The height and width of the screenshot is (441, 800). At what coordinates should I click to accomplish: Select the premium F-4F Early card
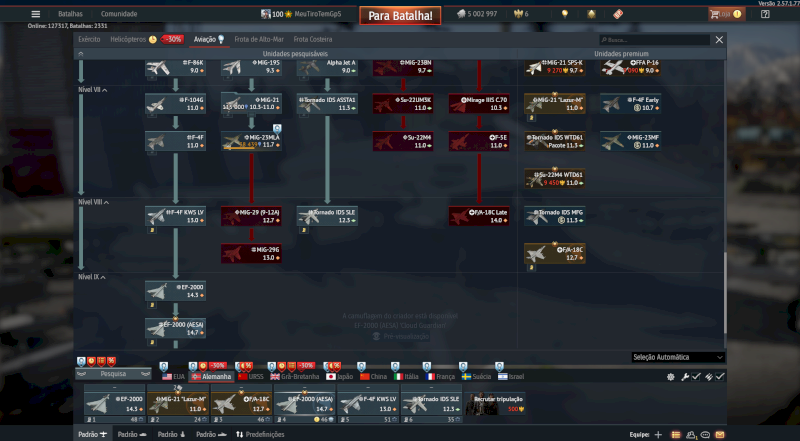point(631,104)
